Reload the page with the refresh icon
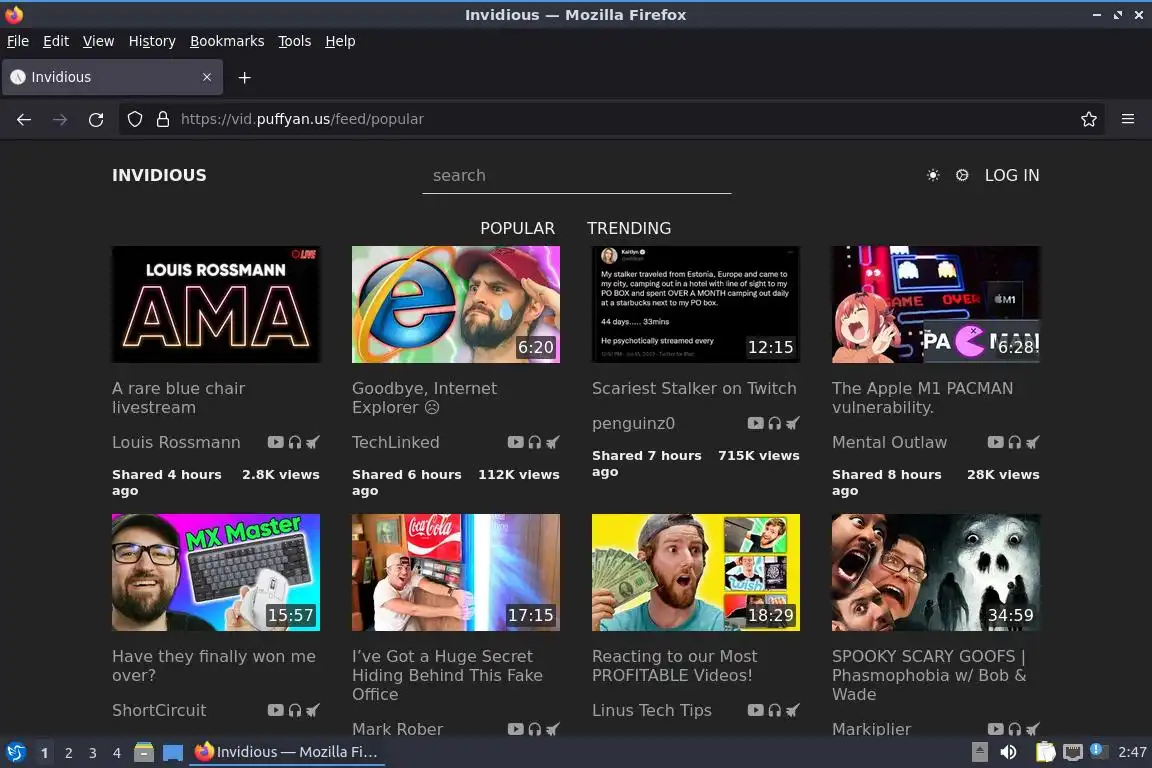Viewport: 1152px width, 768px height. click(96, 119)
